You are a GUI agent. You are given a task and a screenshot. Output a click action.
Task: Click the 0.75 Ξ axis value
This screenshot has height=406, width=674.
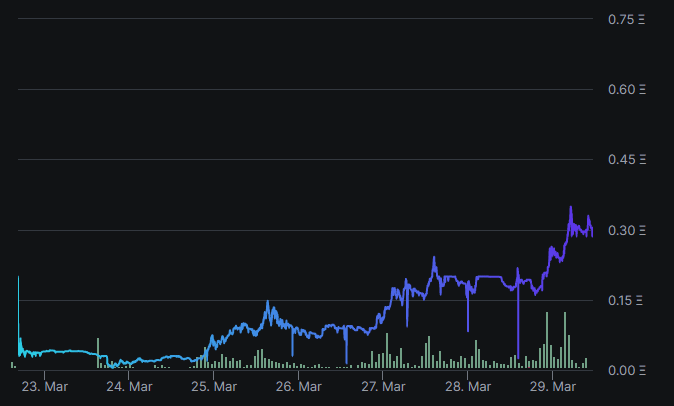(x=627, y=19)
